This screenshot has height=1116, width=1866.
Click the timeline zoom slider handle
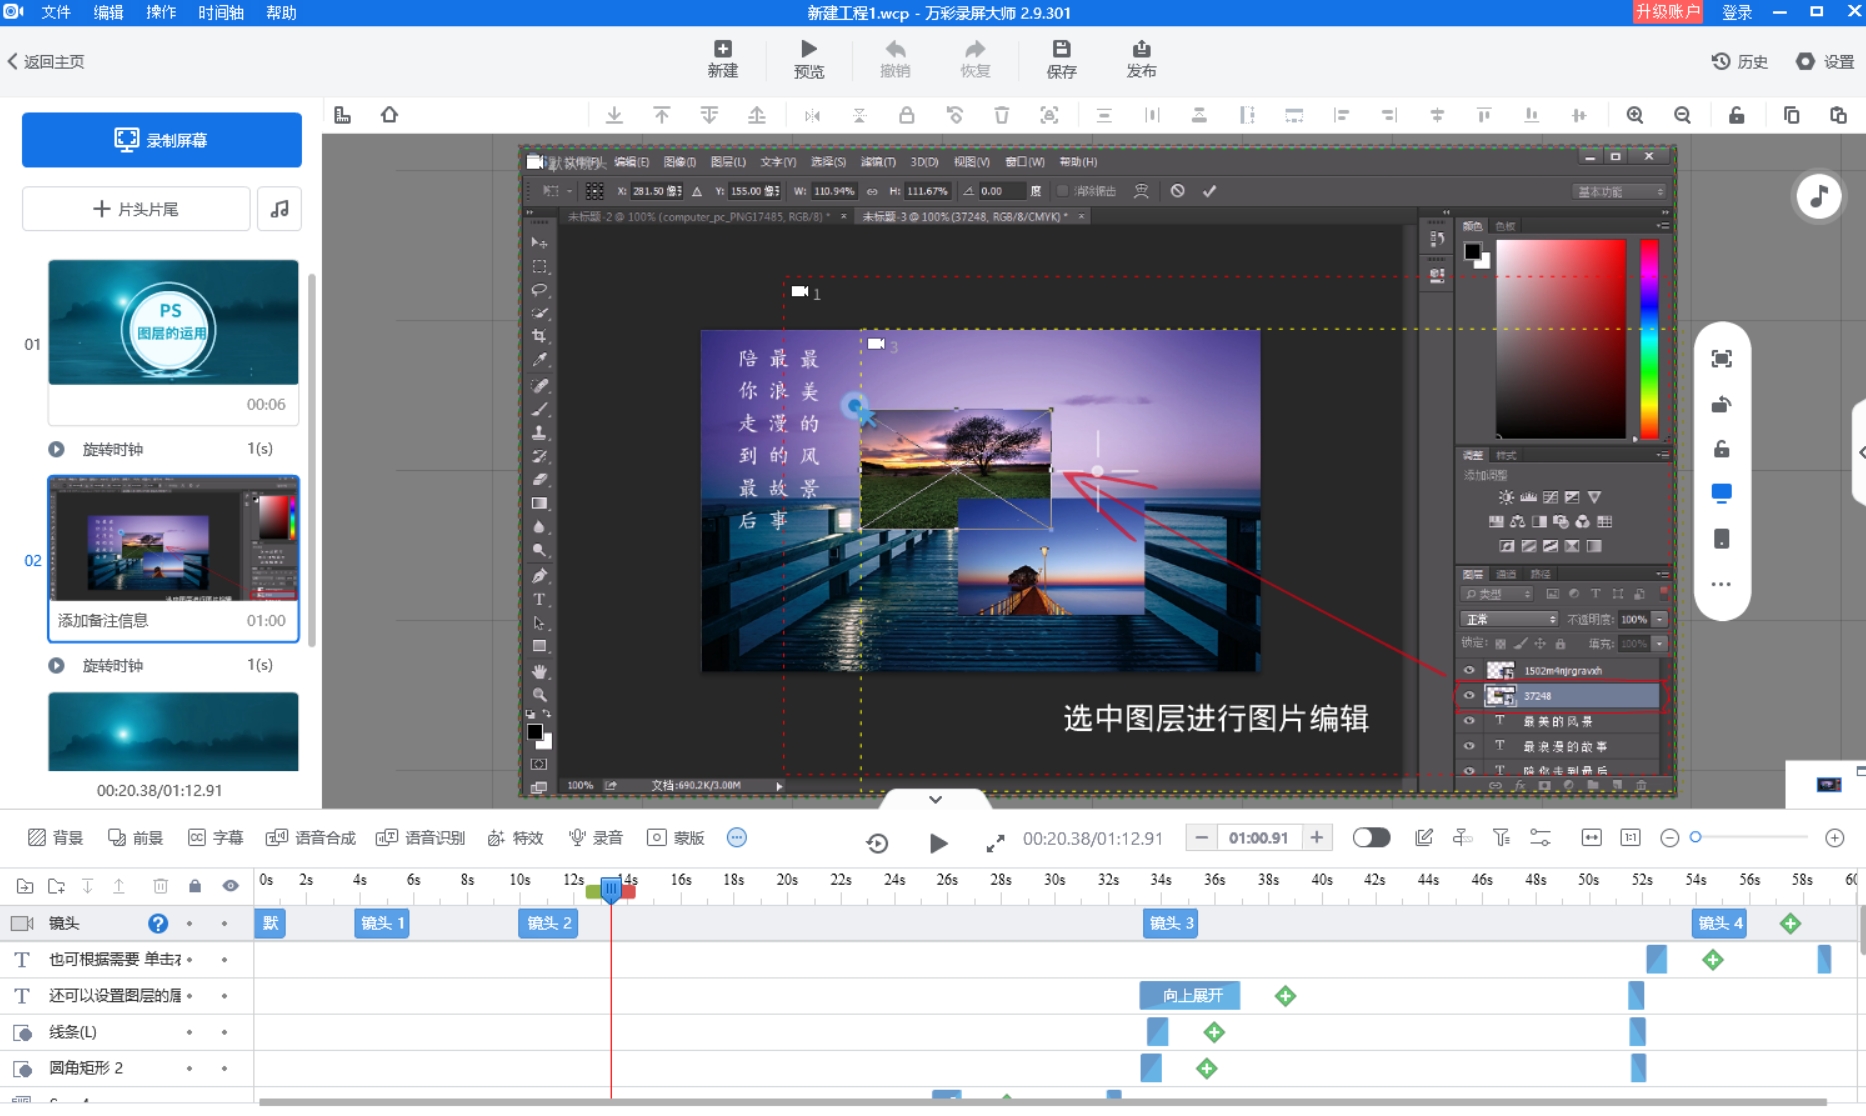point(1696,838)
